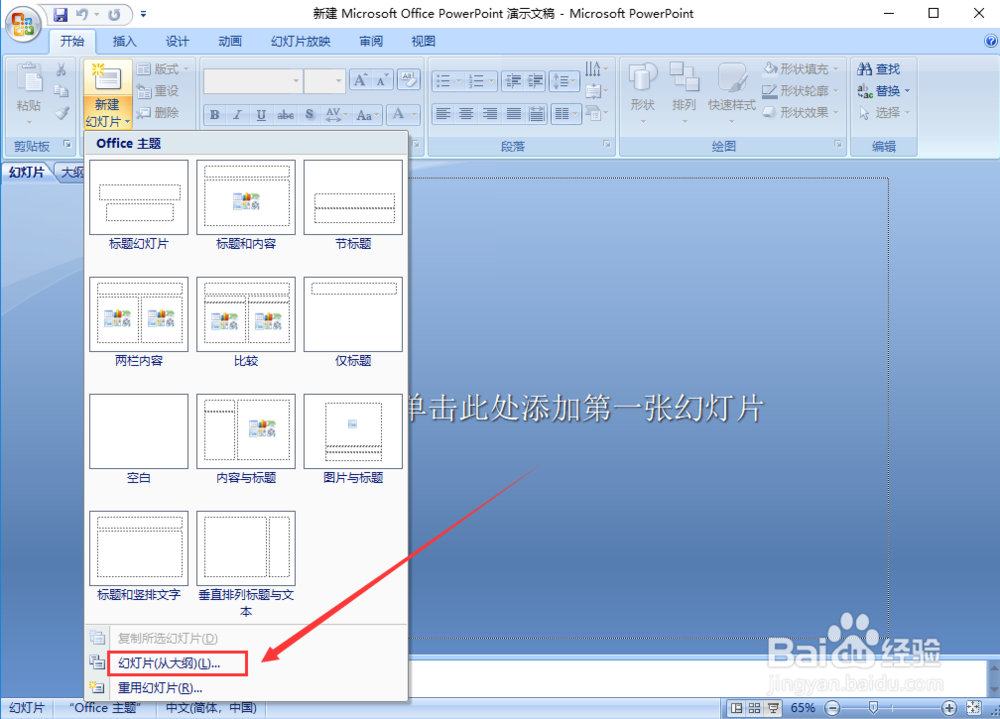This screenshot has width=1000, height=719.
Task: Switch to Slide Sorter view in status bar
Action: [x=754, y=708]
